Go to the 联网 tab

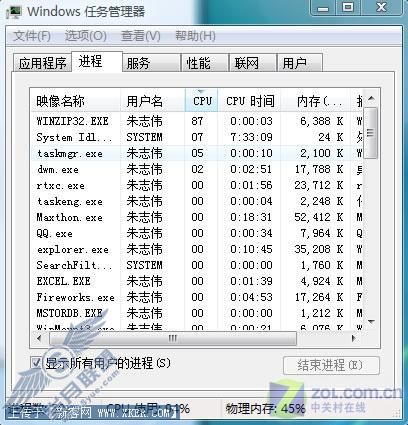(253, 63)
